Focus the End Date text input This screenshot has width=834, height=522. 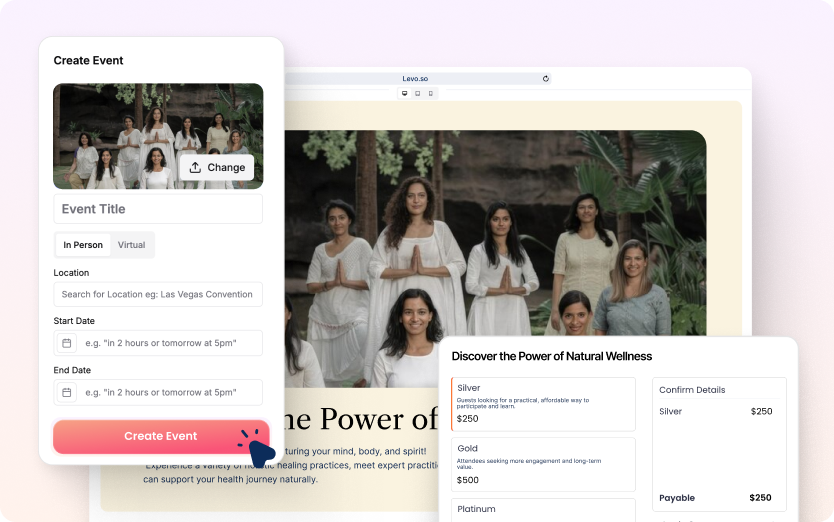coord(170,392)
